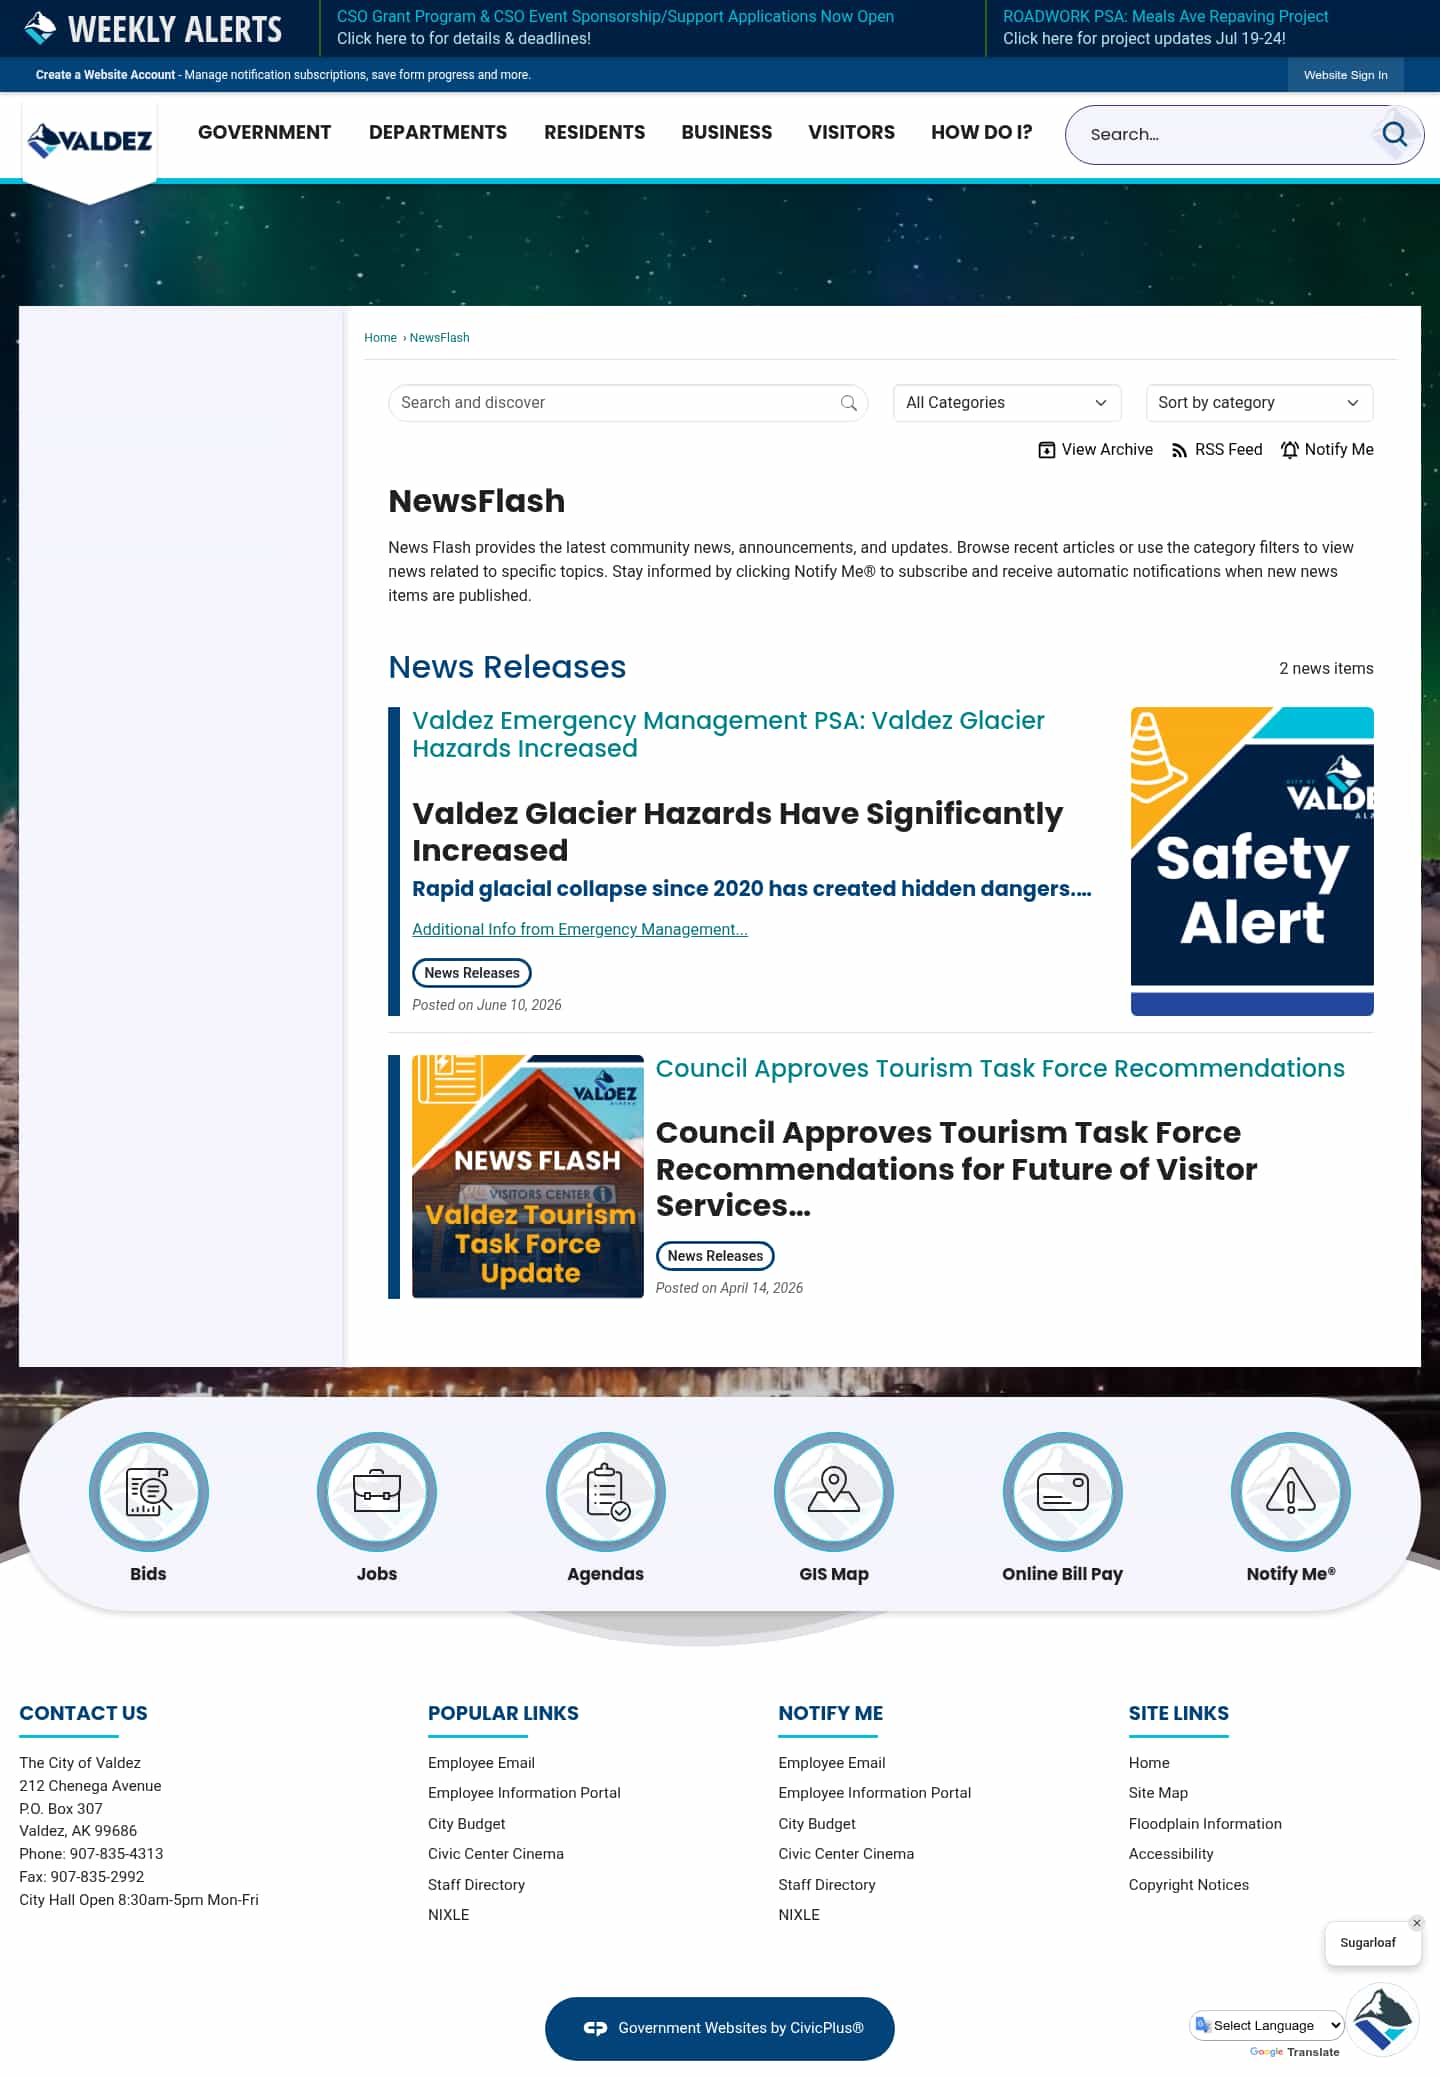Open the Bids quick link icon
Viewport: 1440px width, 2077px height.
pos(148,1491)
